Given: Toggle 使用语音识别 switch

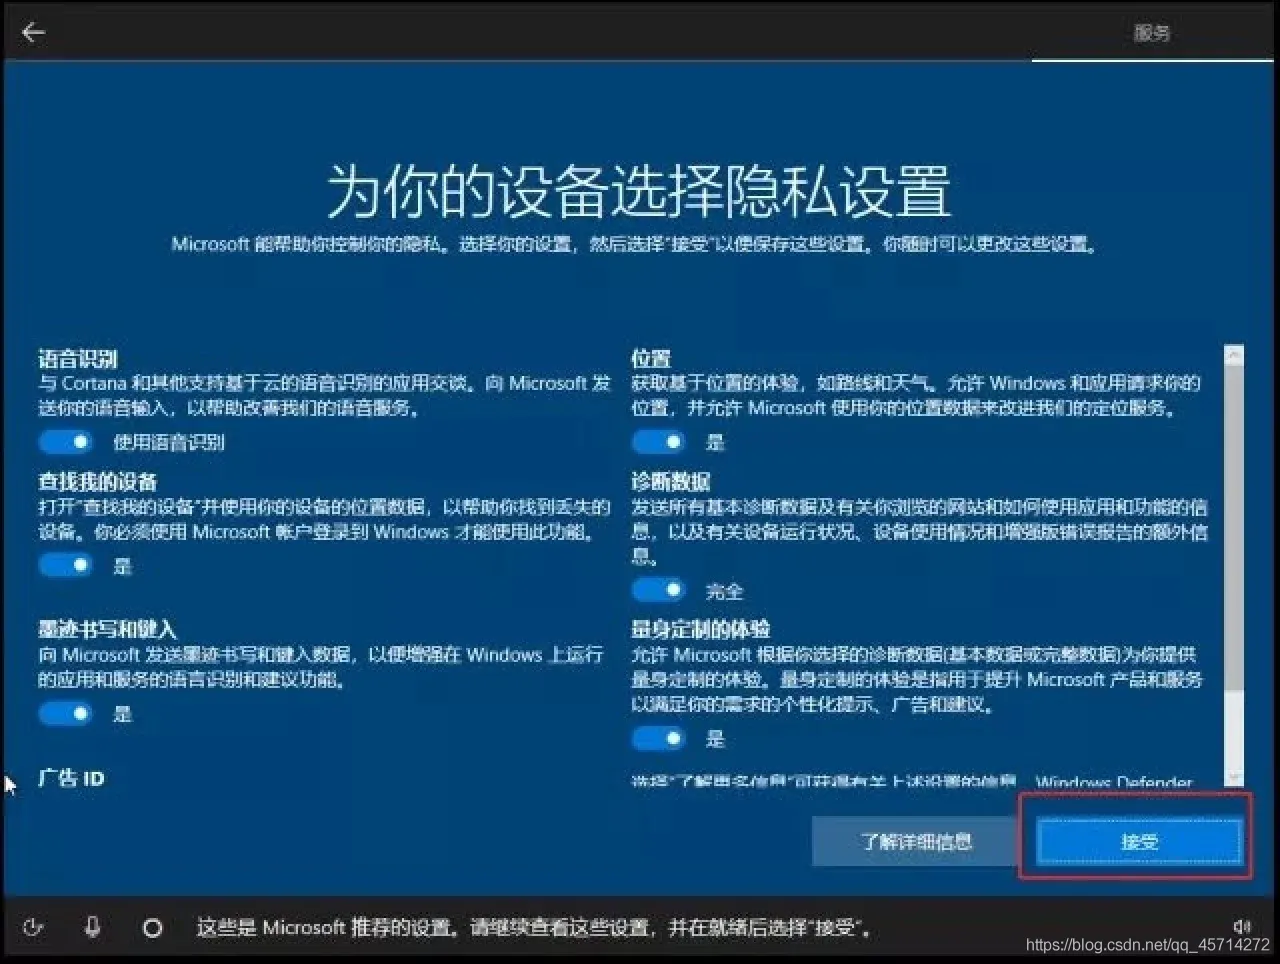Looking at the screenshot, I should click(66, 441).
